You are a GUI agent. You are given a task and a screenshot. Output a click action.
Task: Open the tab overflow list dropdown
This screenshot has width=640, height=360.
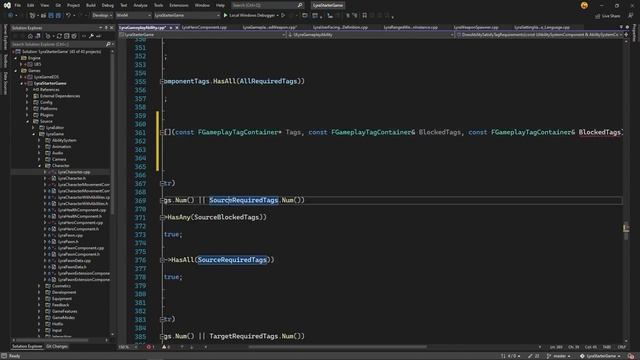(621, 27)
